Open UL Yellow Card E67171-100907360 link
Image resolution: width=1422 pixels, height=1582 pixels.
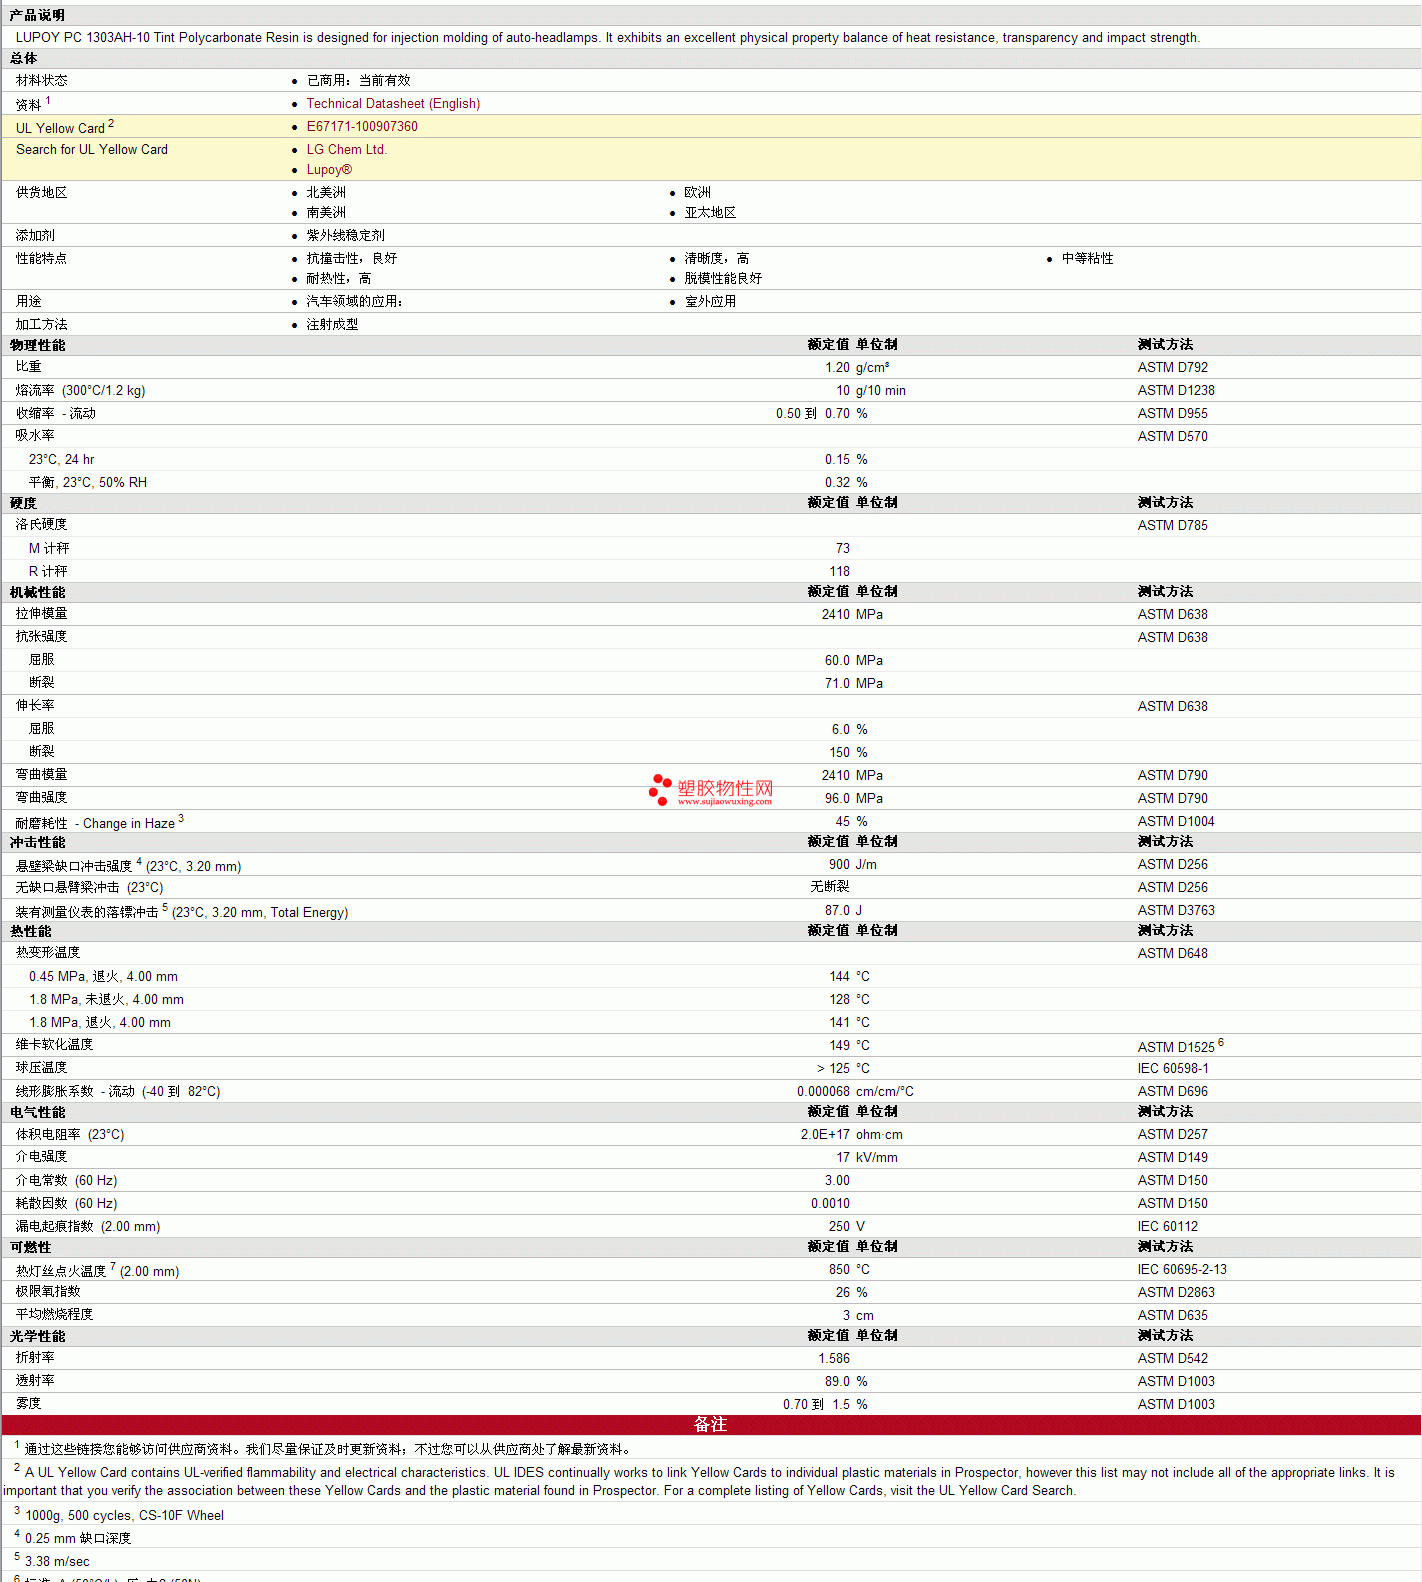coord(362,126)
